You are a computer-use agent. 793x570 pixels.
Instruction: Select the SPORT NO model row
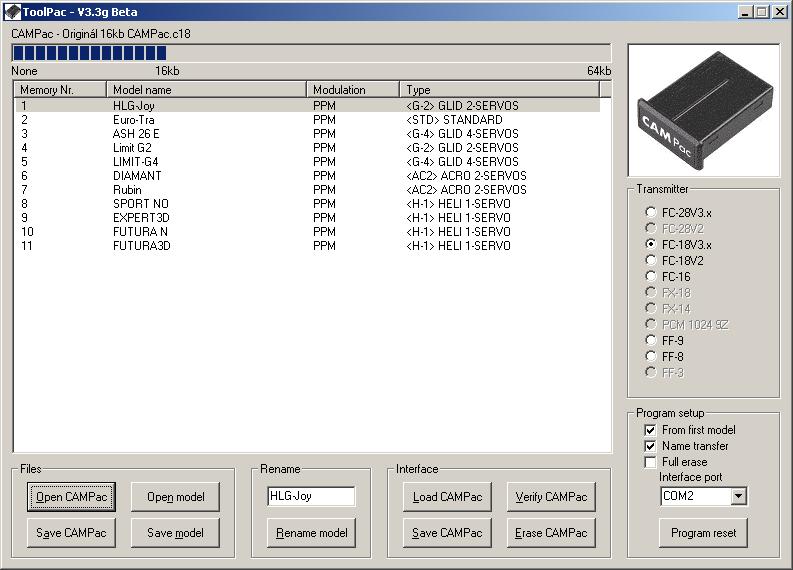307,203
